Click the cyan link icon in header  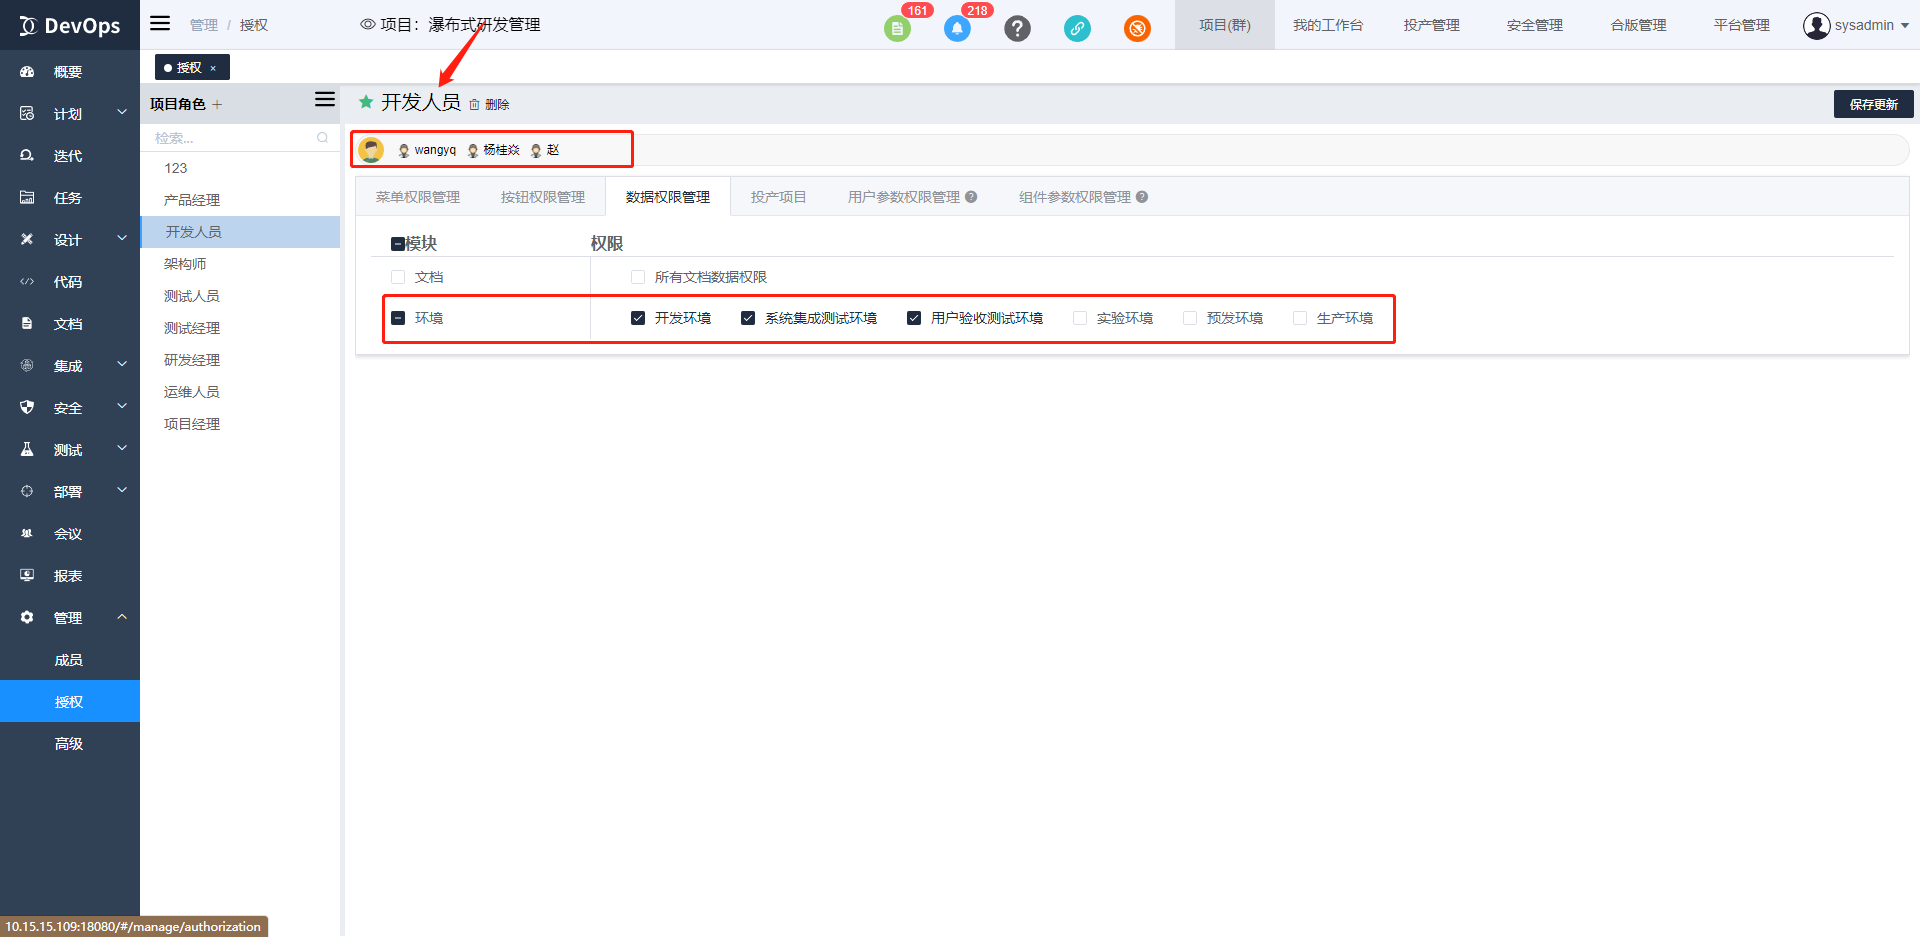[x=1077, y=29]
